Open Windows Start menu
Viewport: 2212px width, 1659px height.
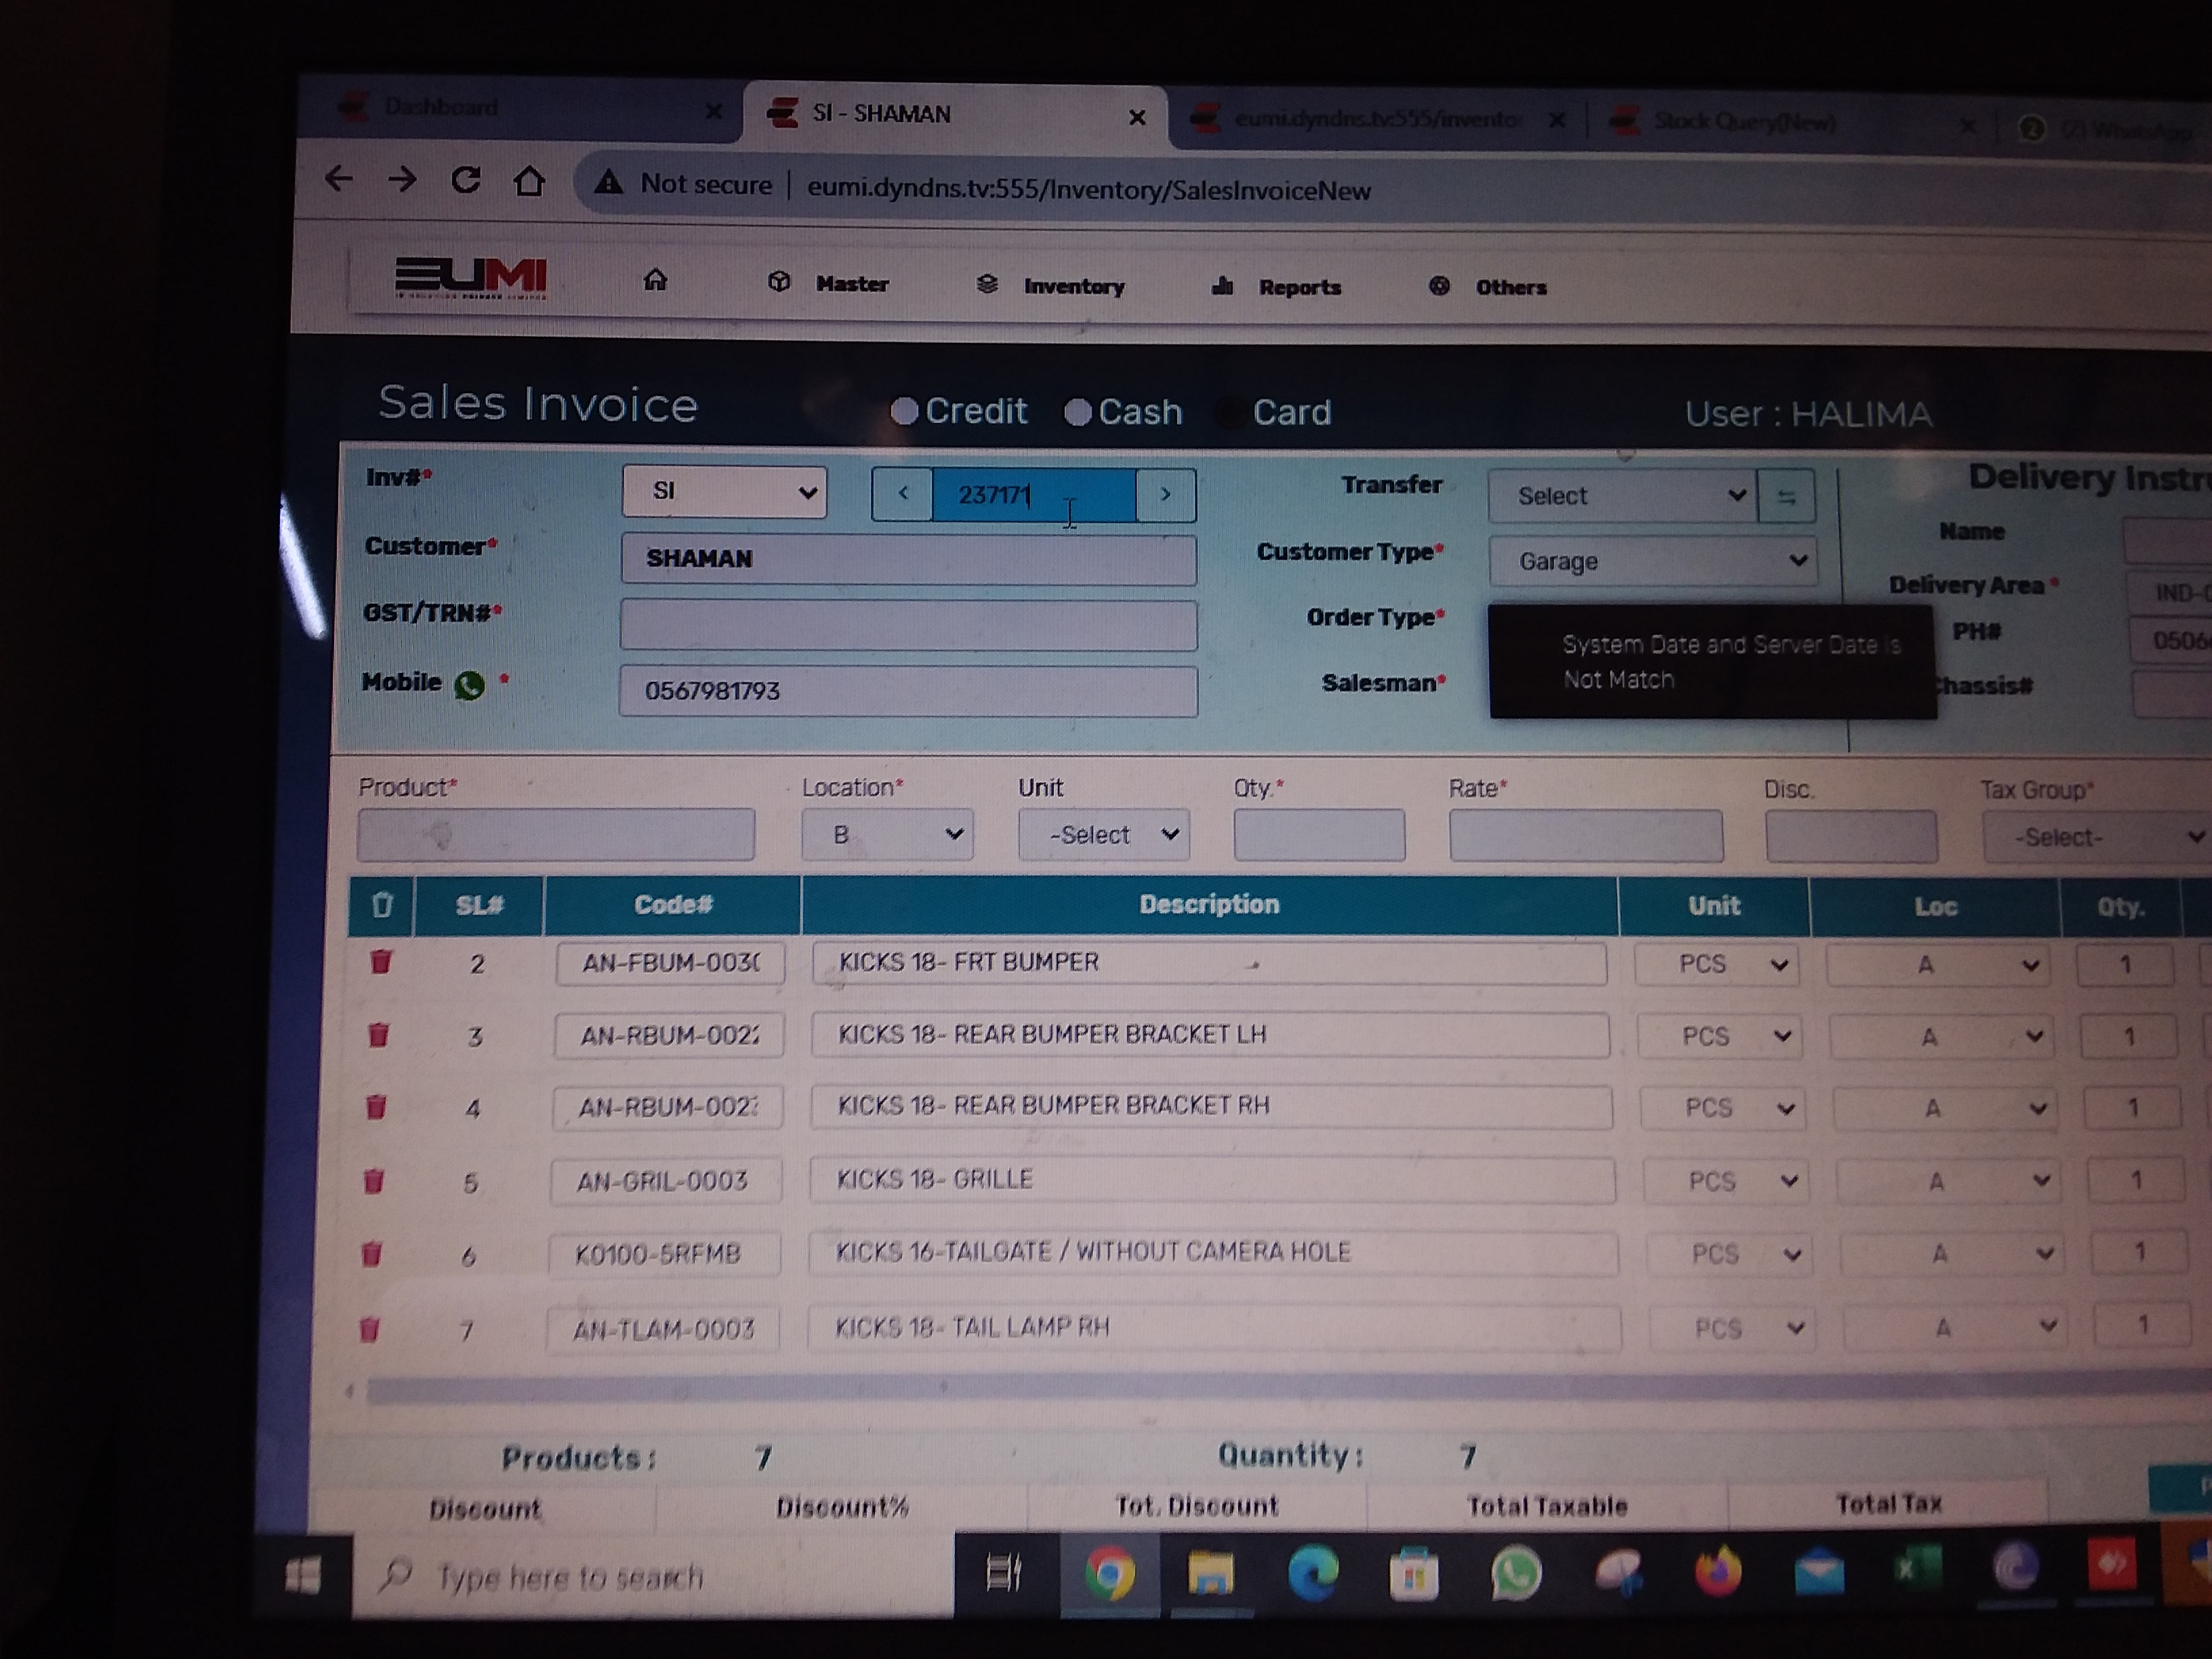coord(303,1575)
